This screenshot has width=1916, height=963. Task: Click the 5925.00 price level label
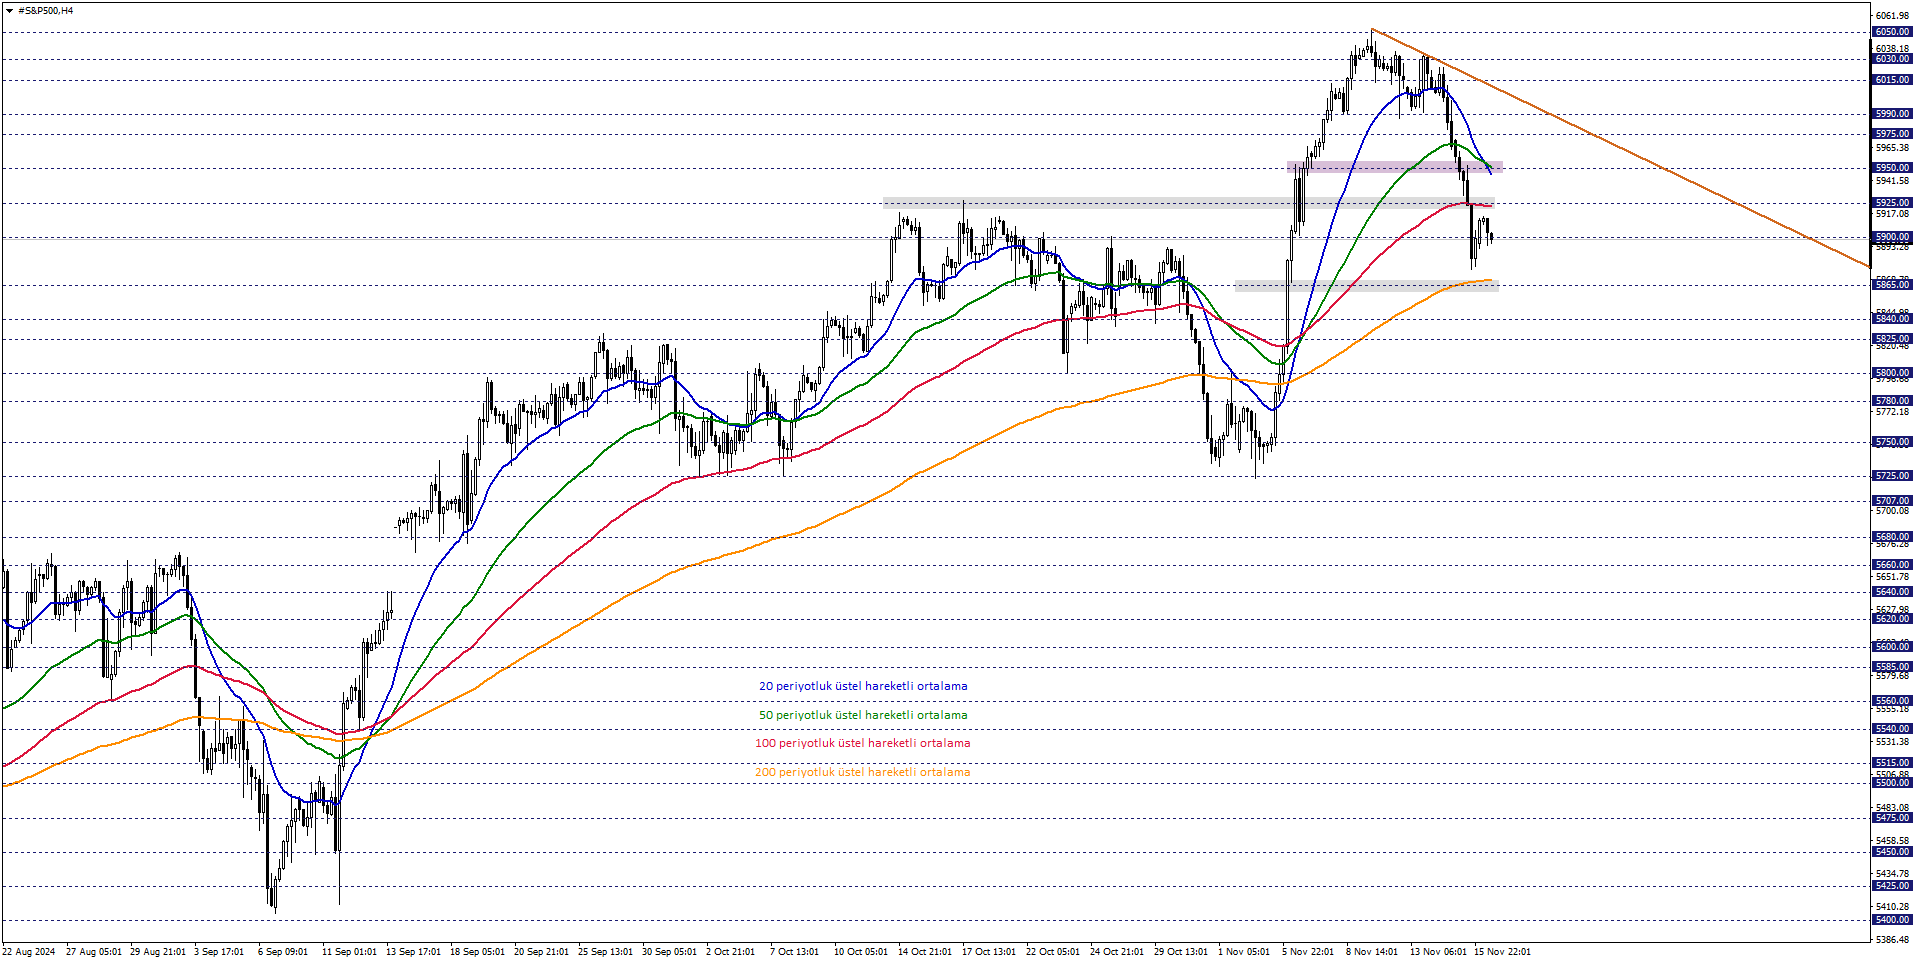1892,203
